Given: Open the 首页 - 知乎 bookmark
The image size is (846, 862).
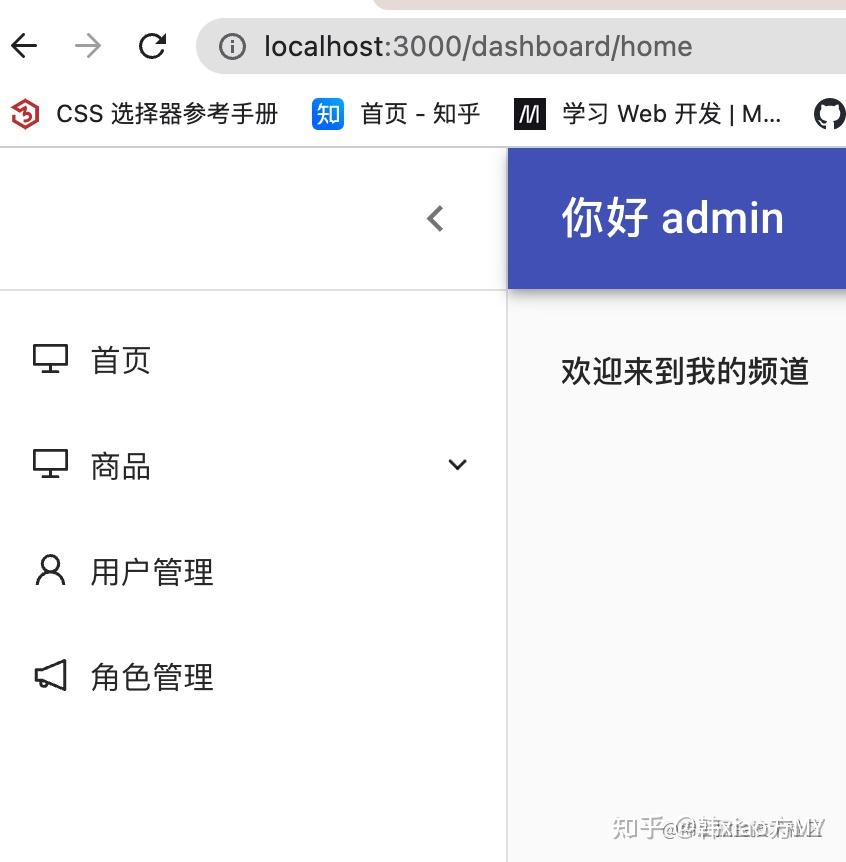Looking at the screenshot, I should [x=396, y=114].
